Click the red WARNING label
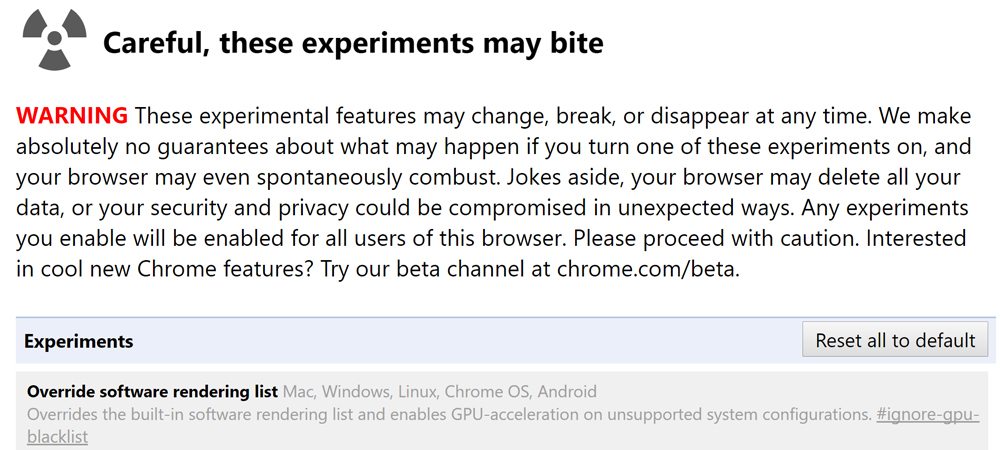This screenshot has width=1000, height=450. click(x=72, y=114)
